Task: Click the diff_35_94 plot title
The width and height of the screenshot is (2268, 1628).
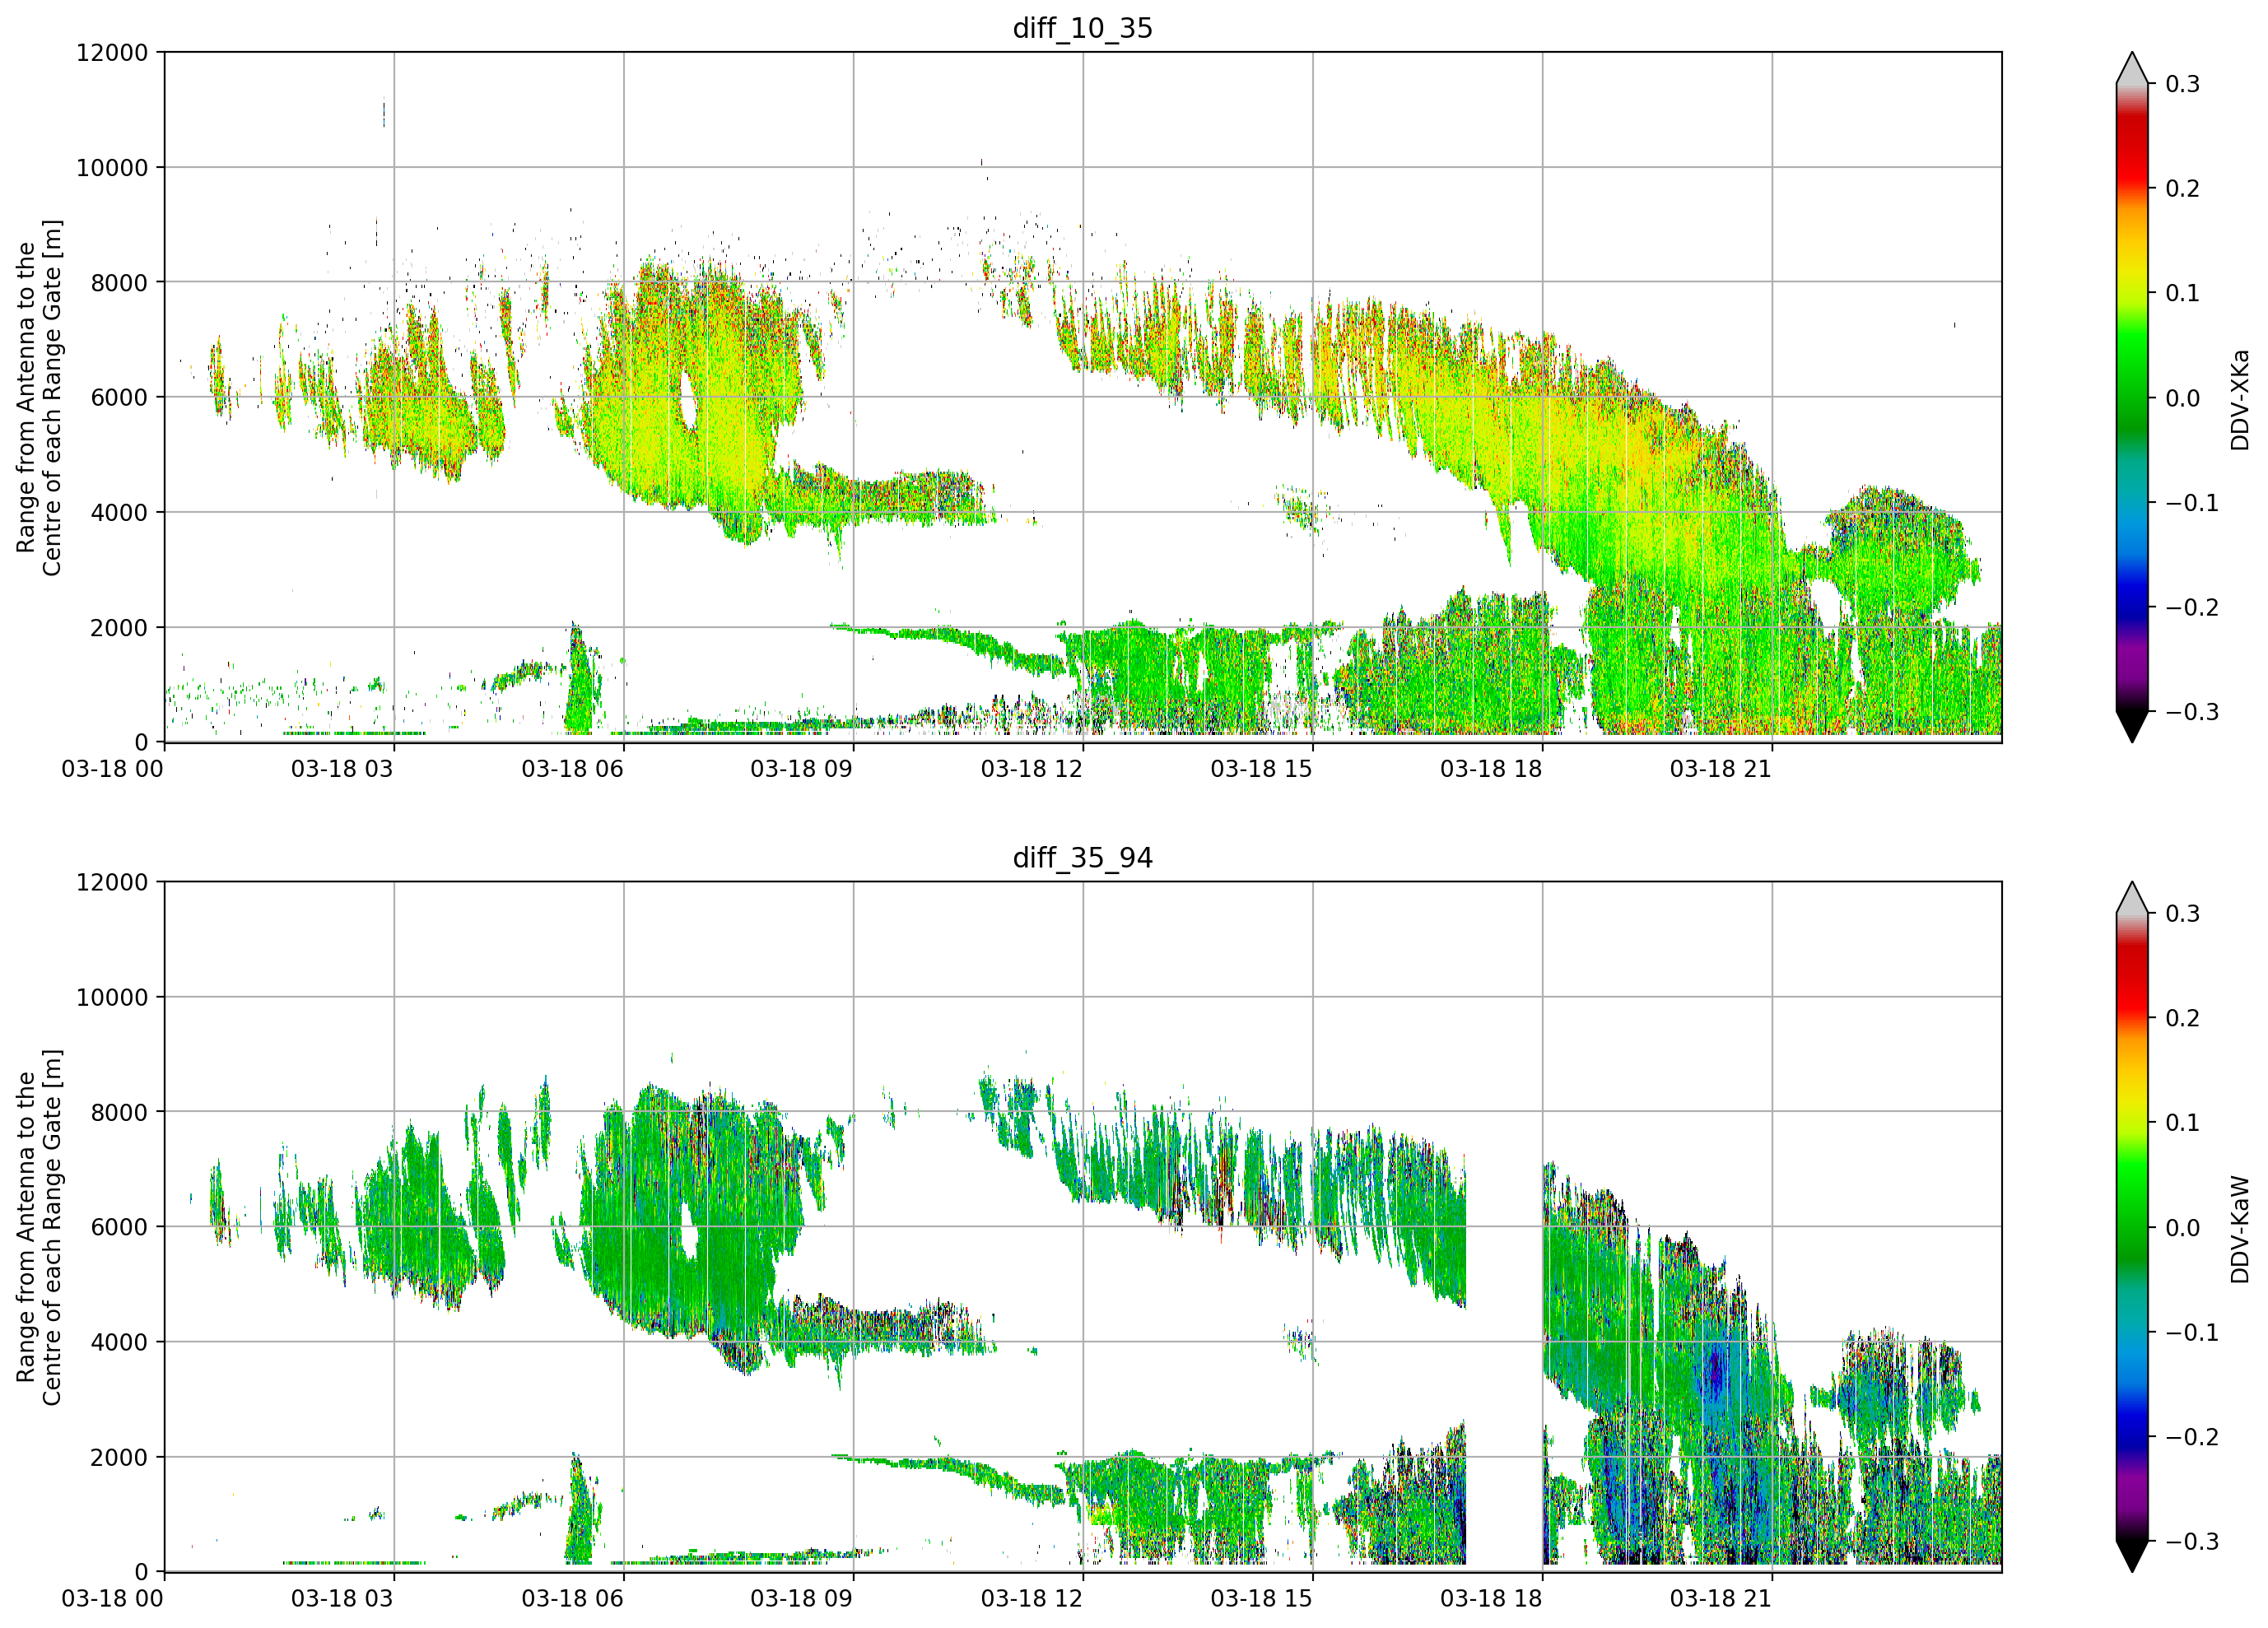Action: click(x=1082, y=858)
